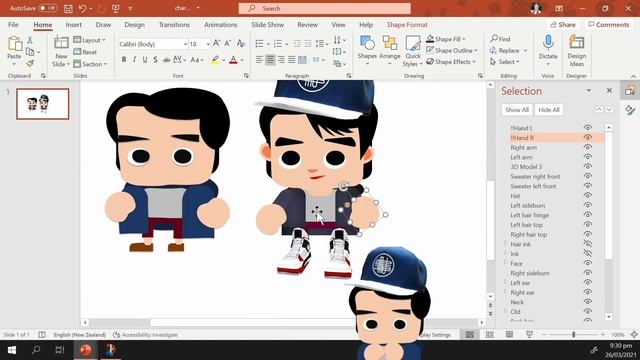This screenshot has width=640, height=360.
Task: Click the Show All button
Action: (517, 110)
